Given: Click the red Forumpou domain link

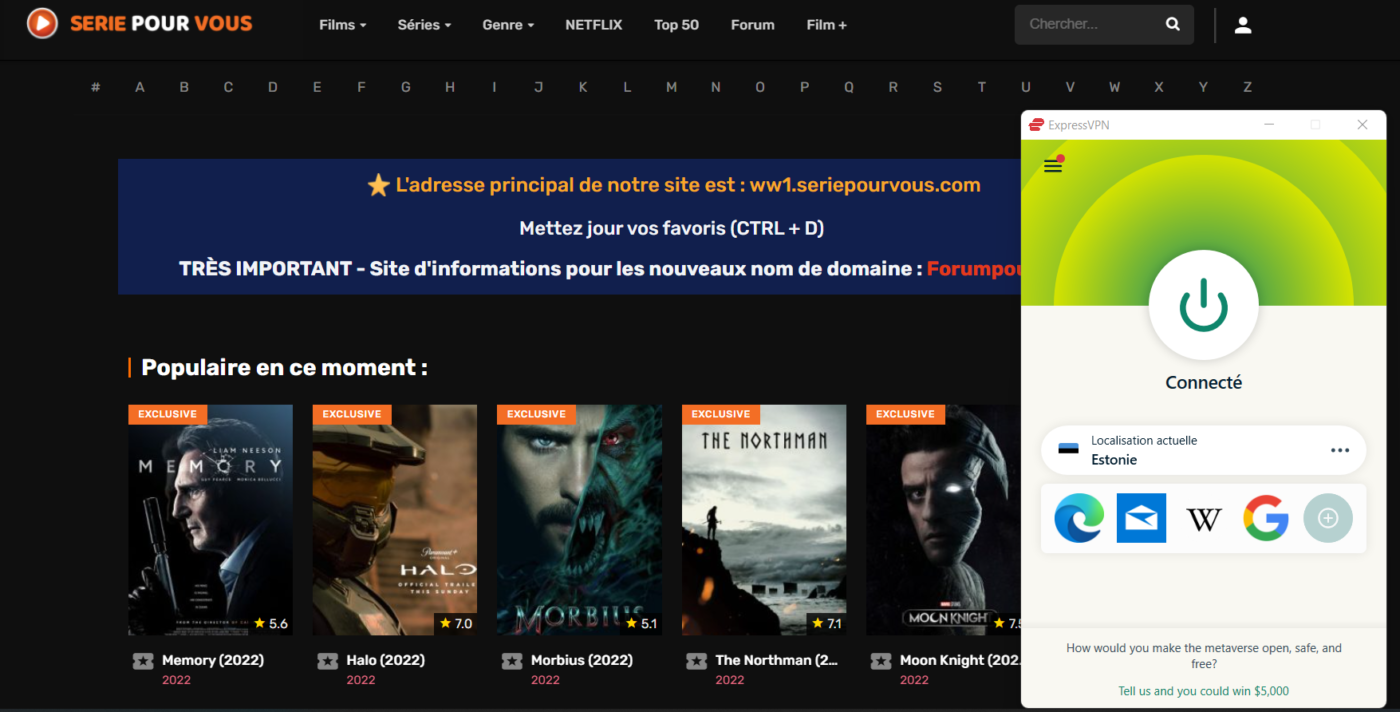Looking at the screenshot, I should point(973,269).
